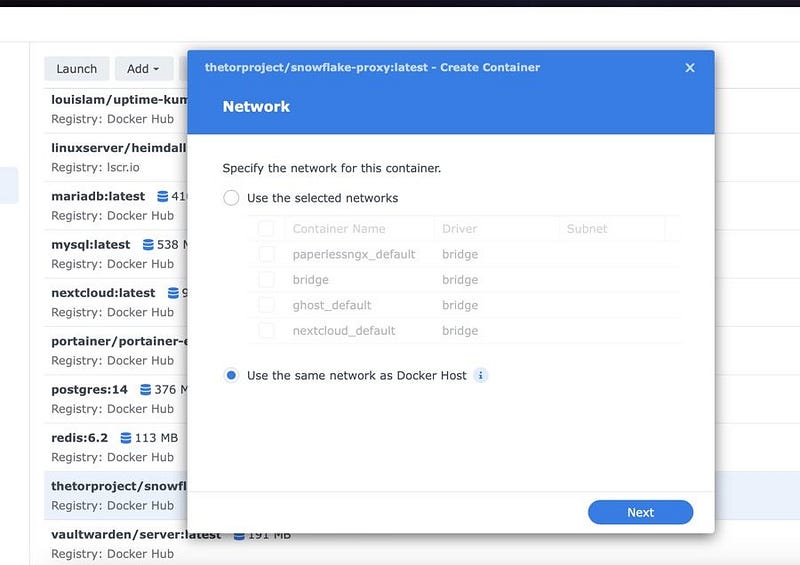Click the Next button
Screen dimensions: 800x565
640,512
